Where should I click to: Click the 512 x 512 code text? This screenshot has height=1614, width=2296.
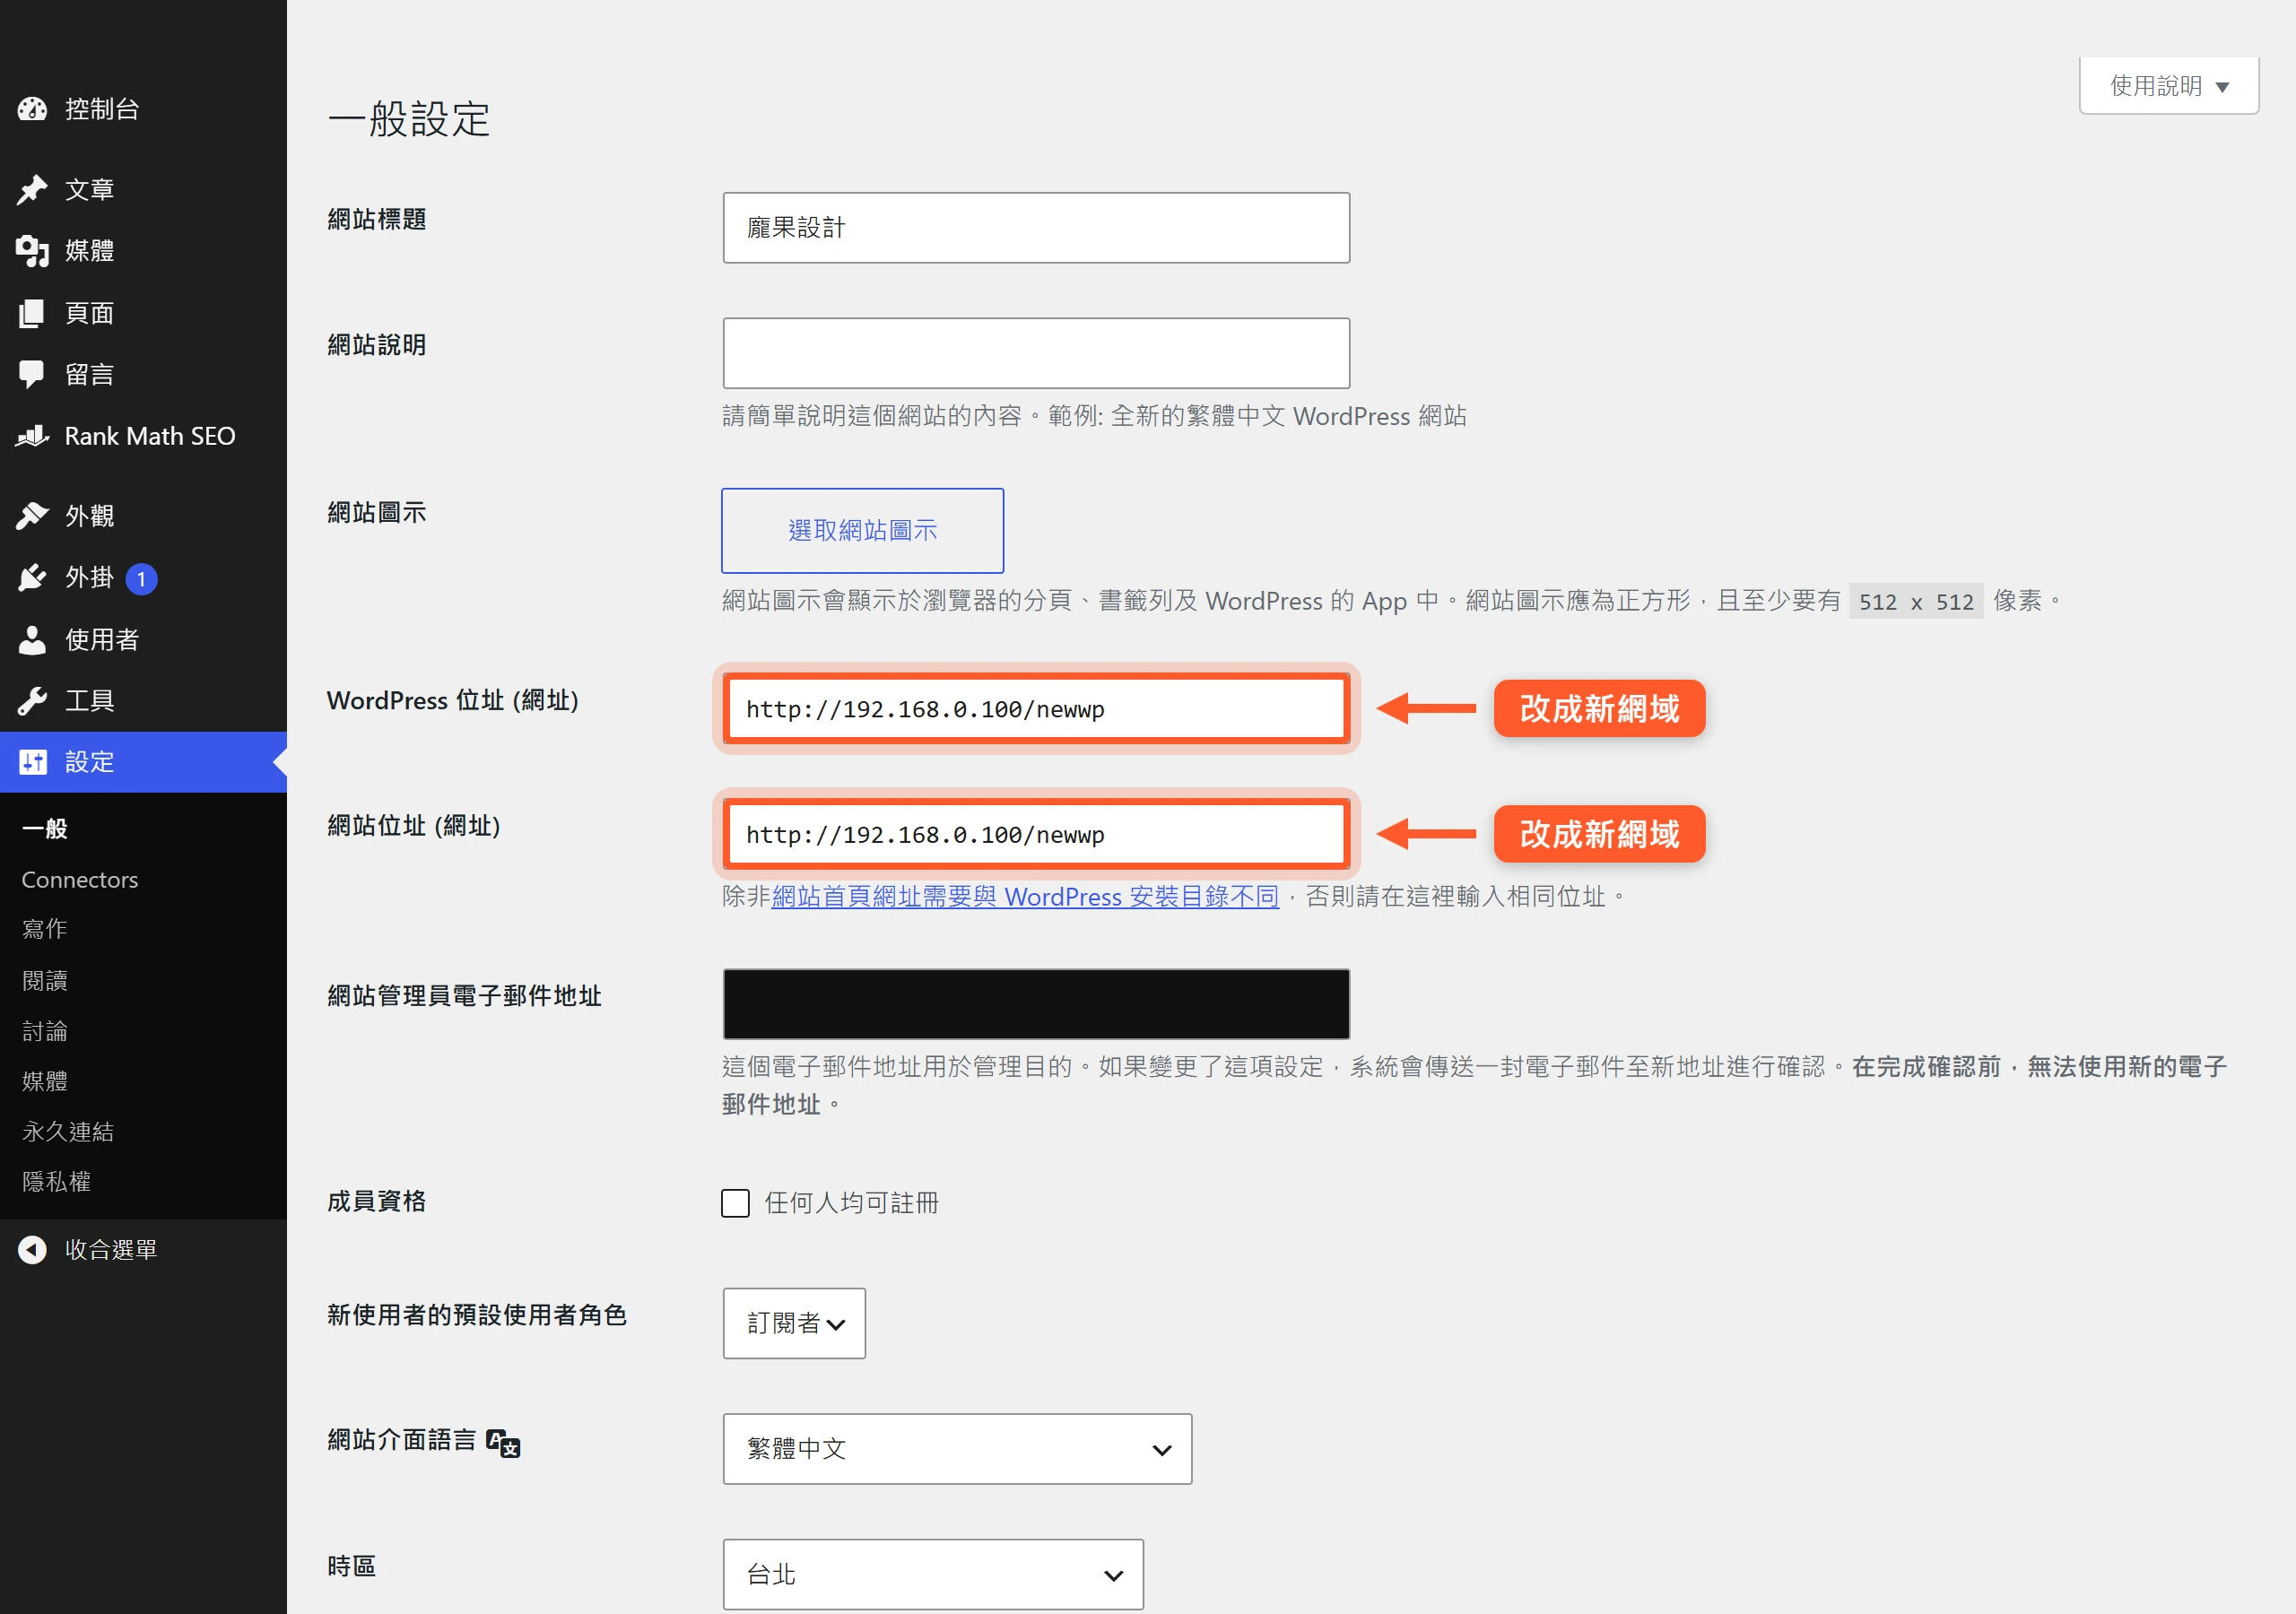pyautogui.click(x=1916, y=601)
